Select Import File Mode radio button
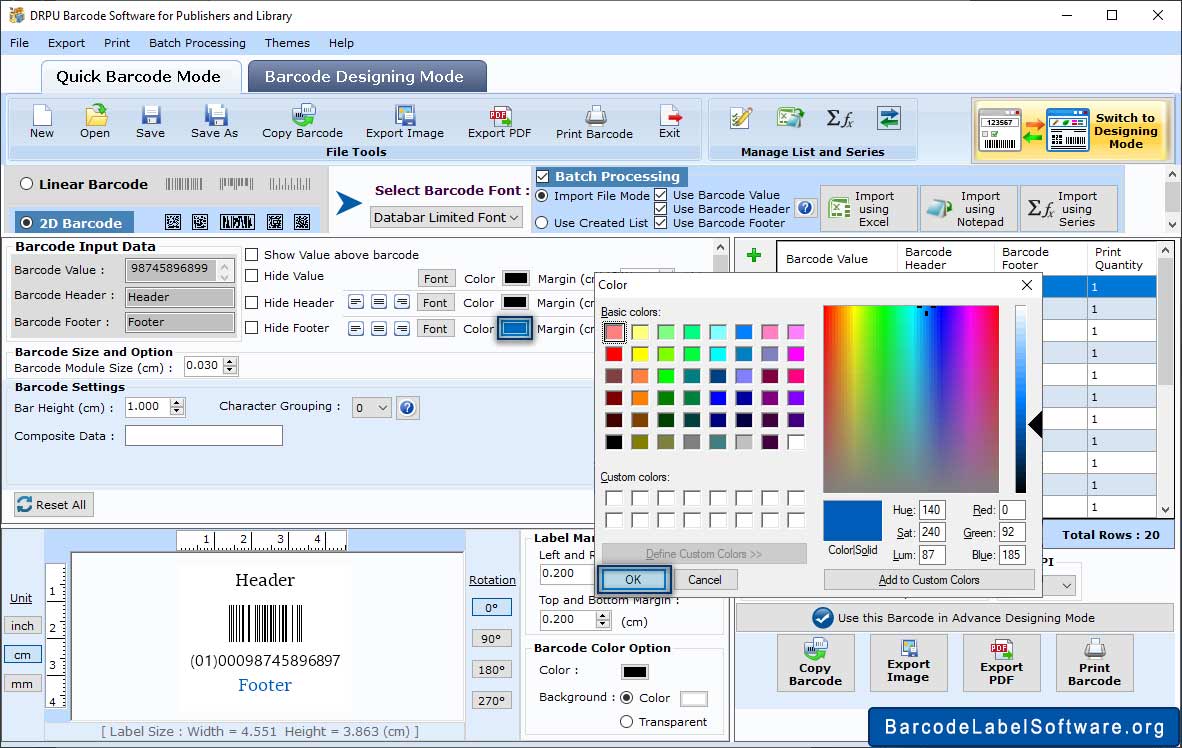 (x=541, y=196)
